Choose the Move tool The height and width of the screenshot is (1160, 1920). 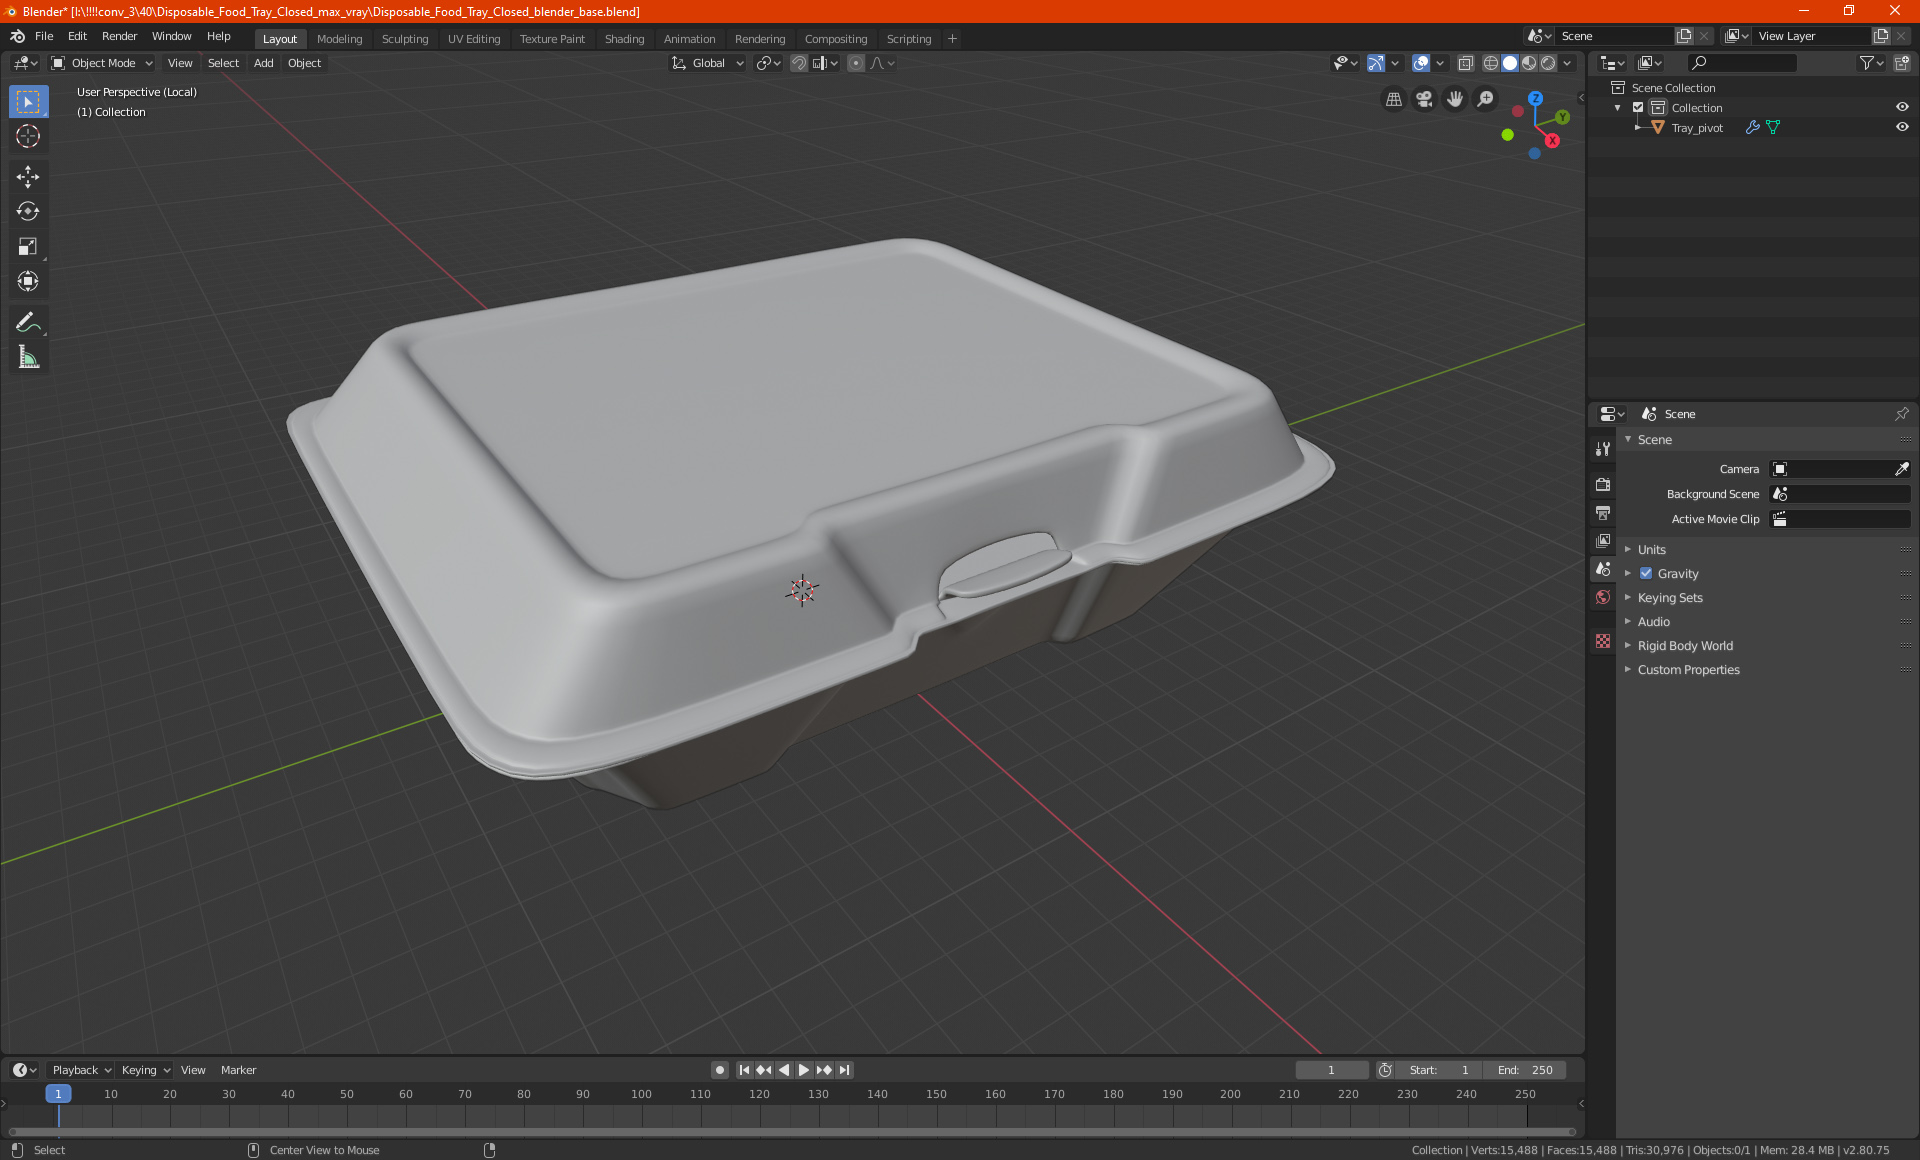point(28,177)
